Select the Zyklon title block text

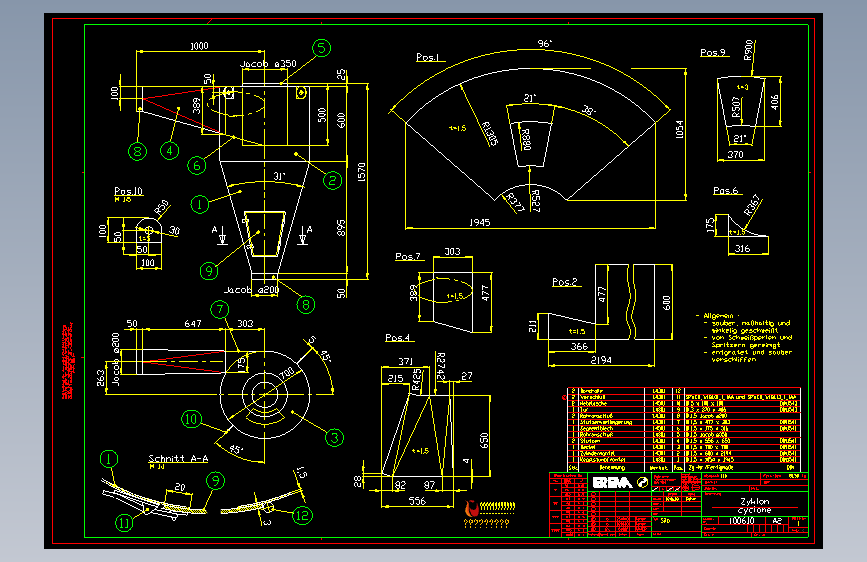point(755,501)
